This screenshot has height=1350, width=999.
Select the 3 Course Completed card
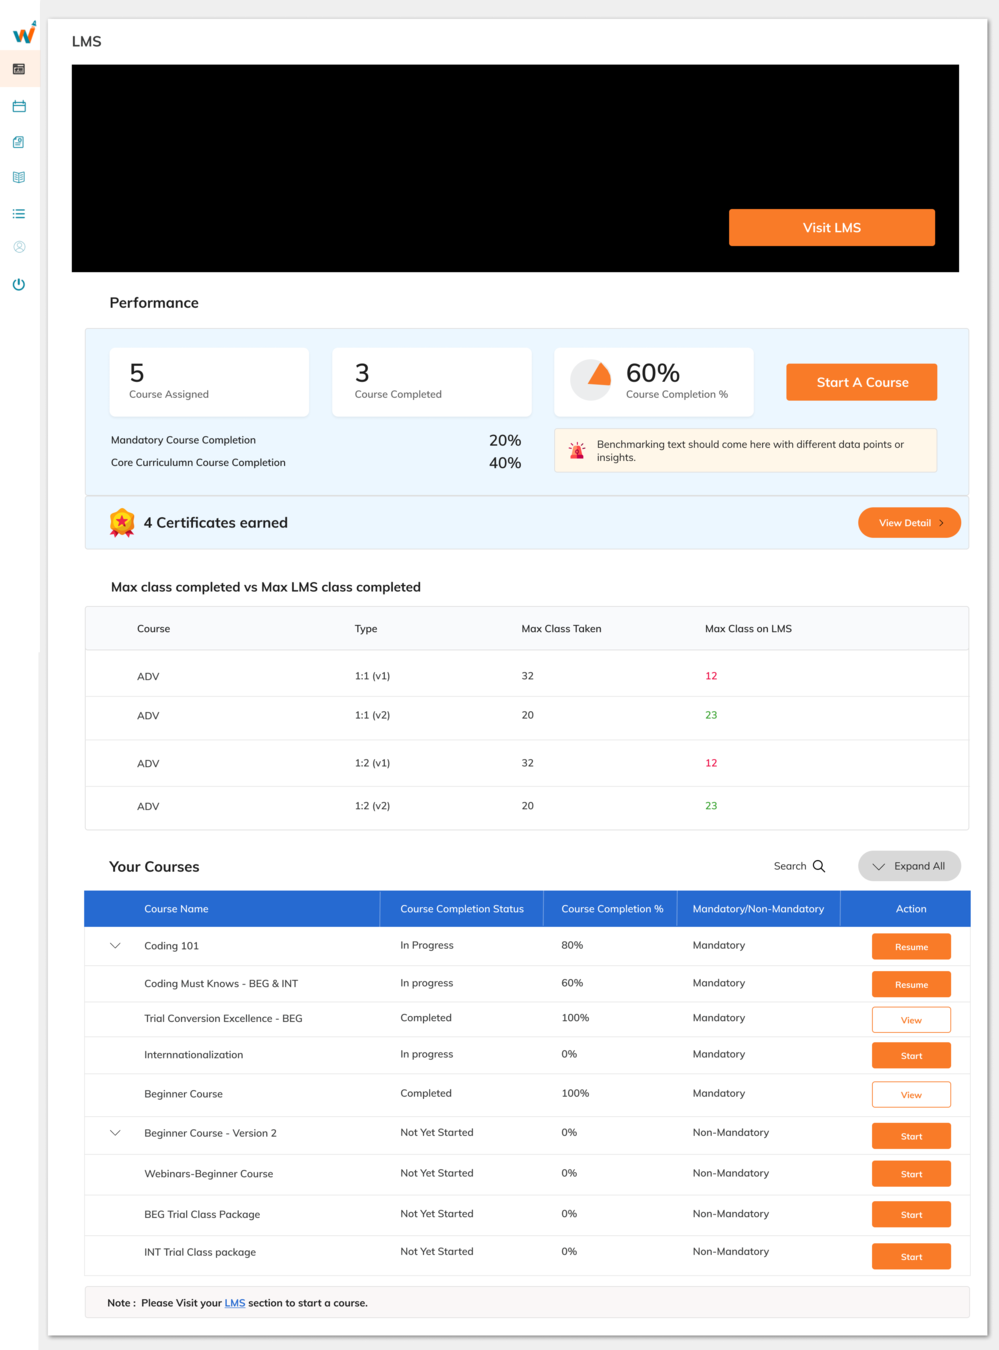click(432, 382)
